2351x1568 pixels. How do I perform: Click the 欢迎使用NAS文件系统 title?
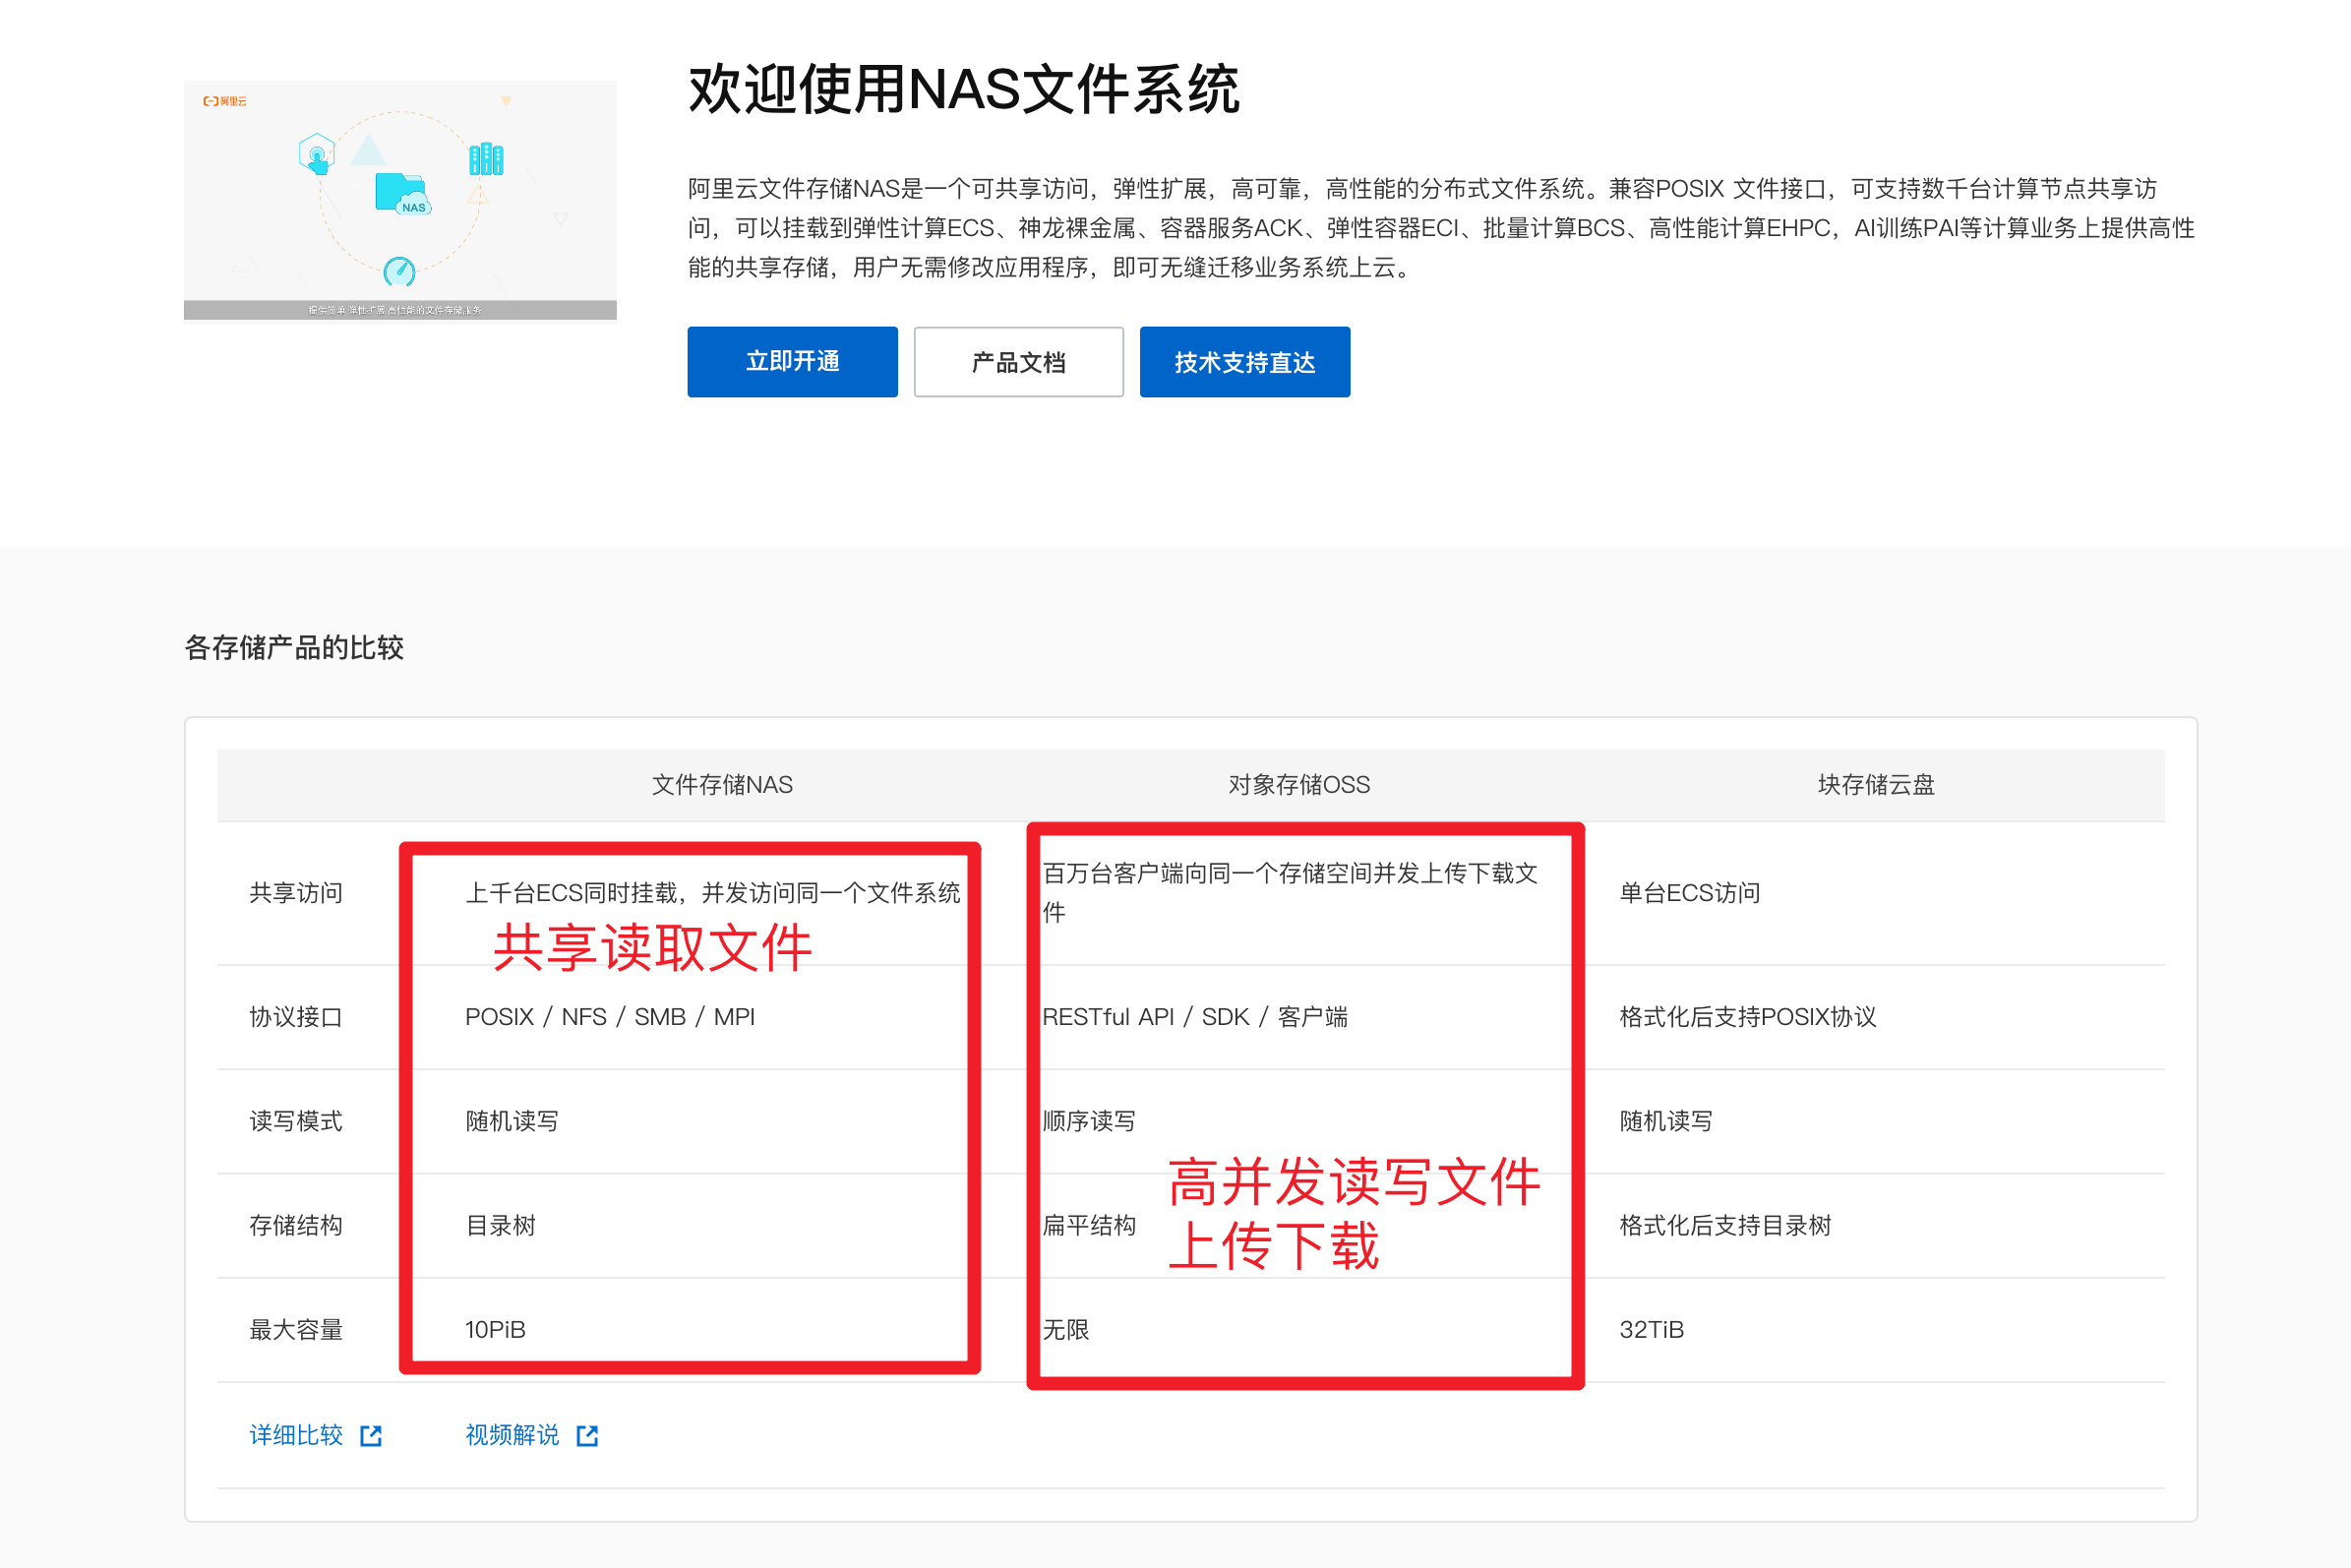963,90
